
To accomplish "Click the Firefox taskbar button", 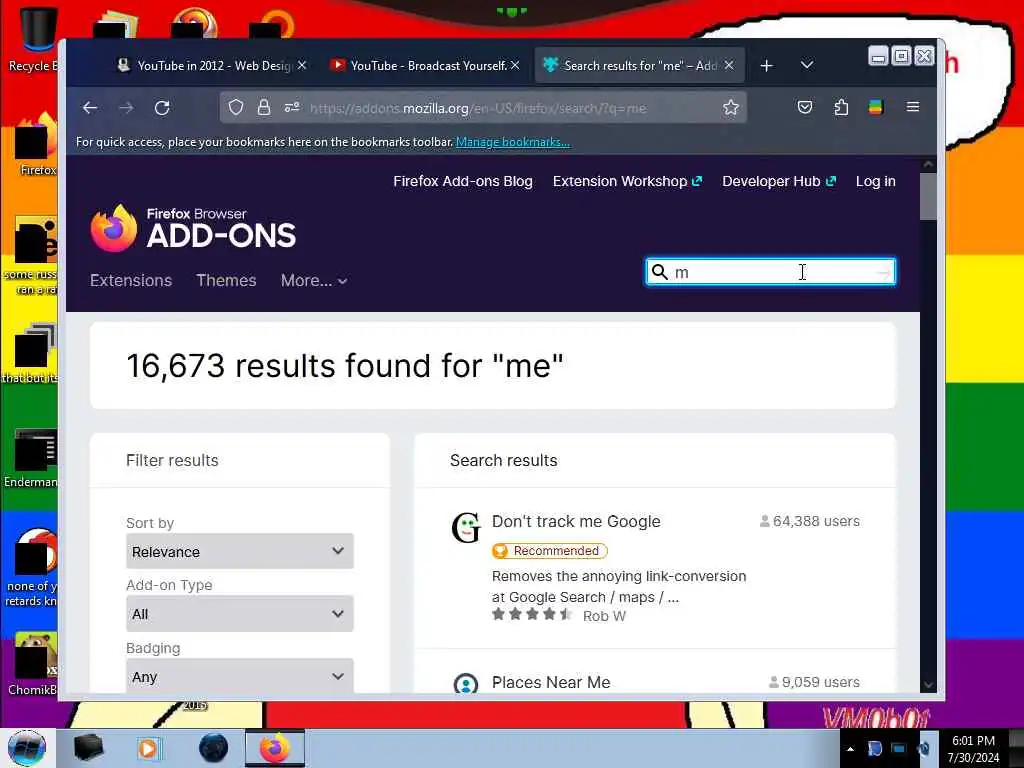I will click(275, 748).
